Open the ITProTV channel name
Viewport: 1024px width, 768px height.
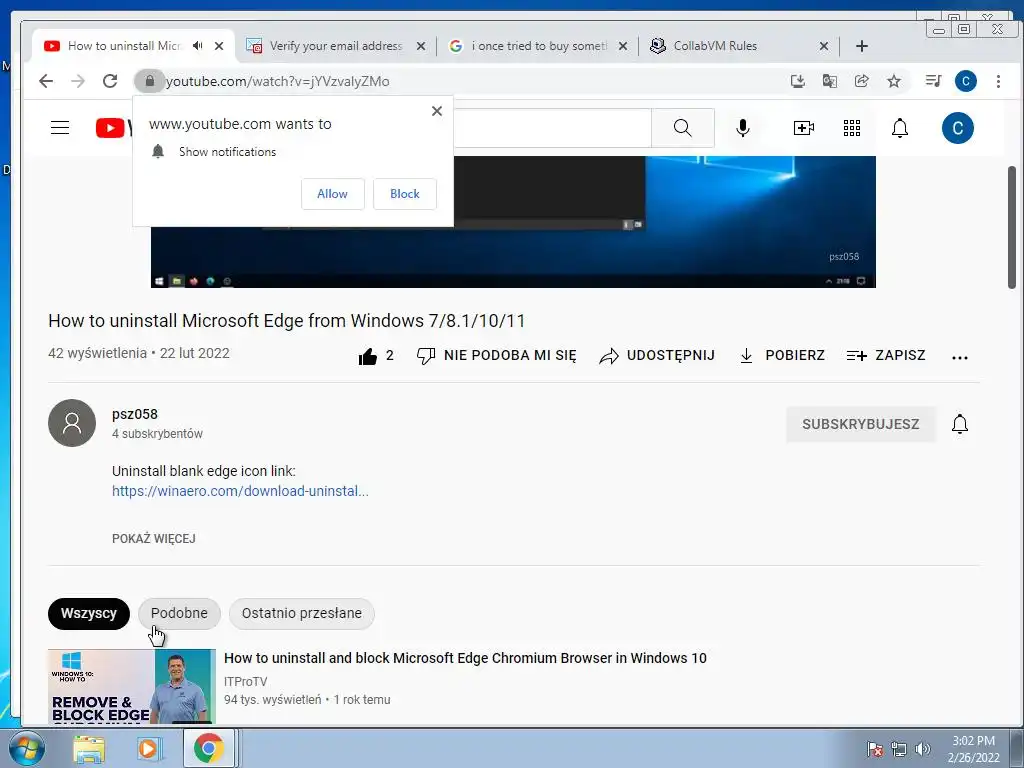click(246, 682)
